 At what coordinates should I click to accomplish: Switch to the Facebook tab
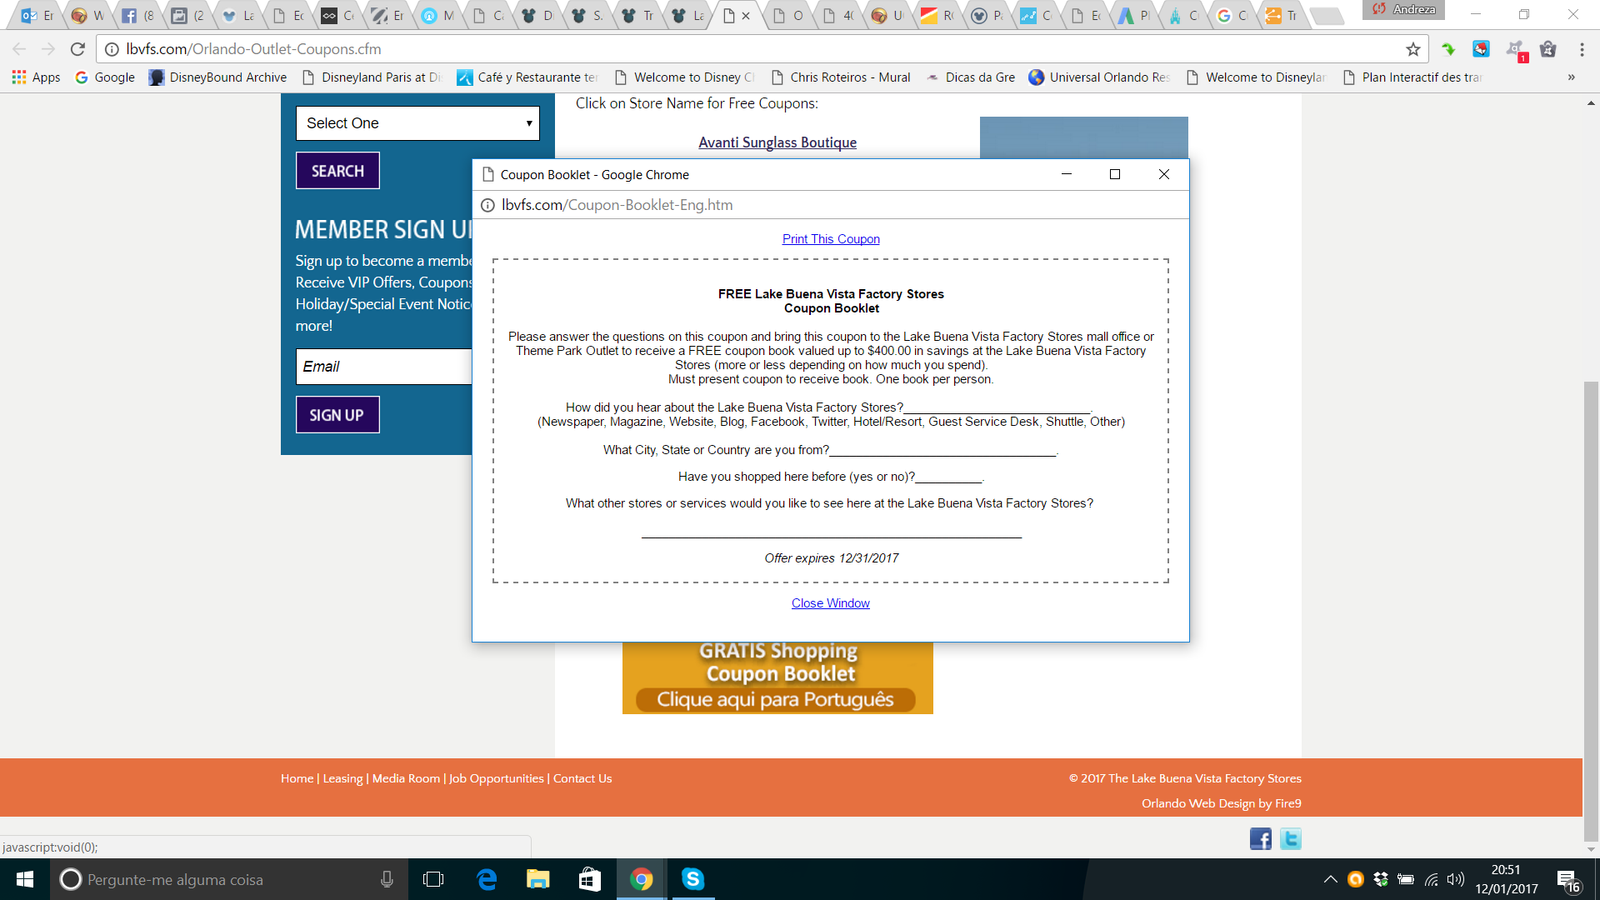point(138,15)
